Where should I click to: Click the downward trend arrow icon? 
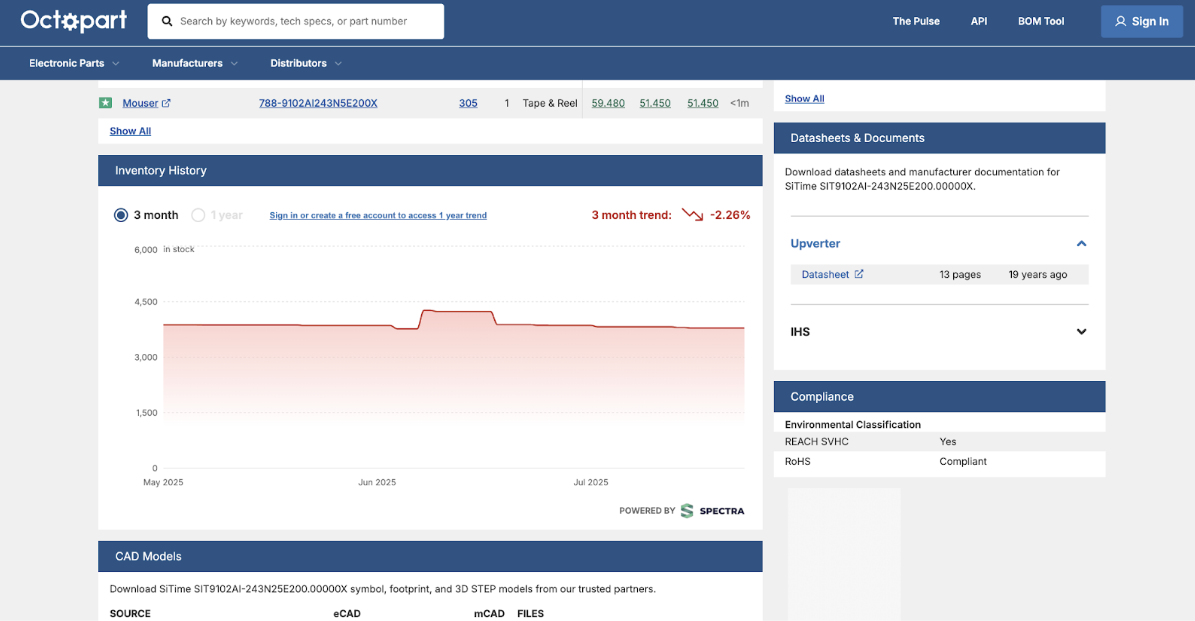pos(693,215)
